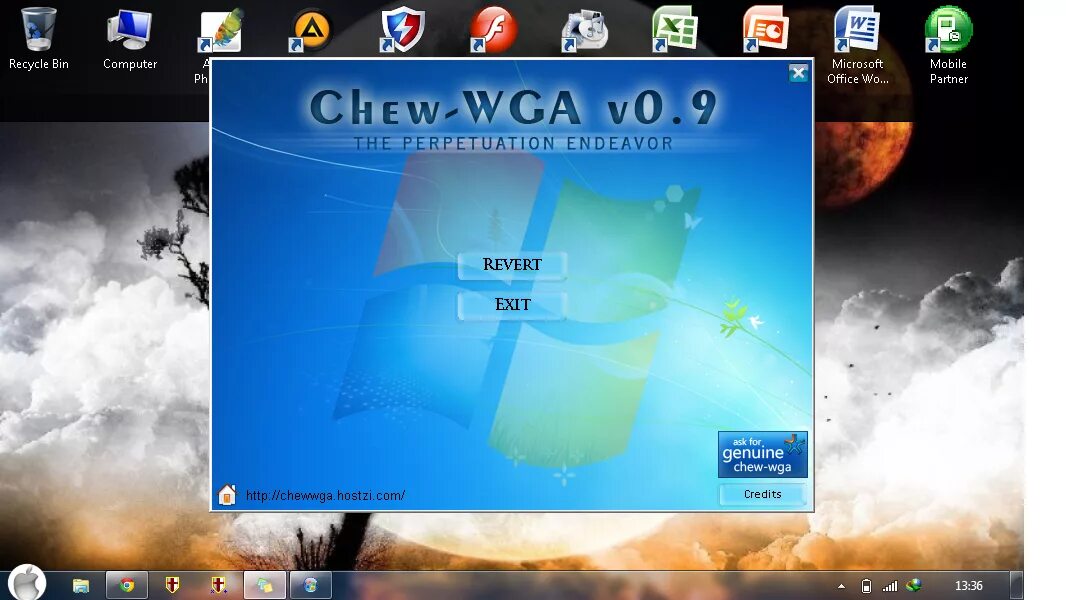Select the shield with lightning bolt shortcut
This screenshot has width=1066, height=600.
pyautogui.click(x=402, y=30)
